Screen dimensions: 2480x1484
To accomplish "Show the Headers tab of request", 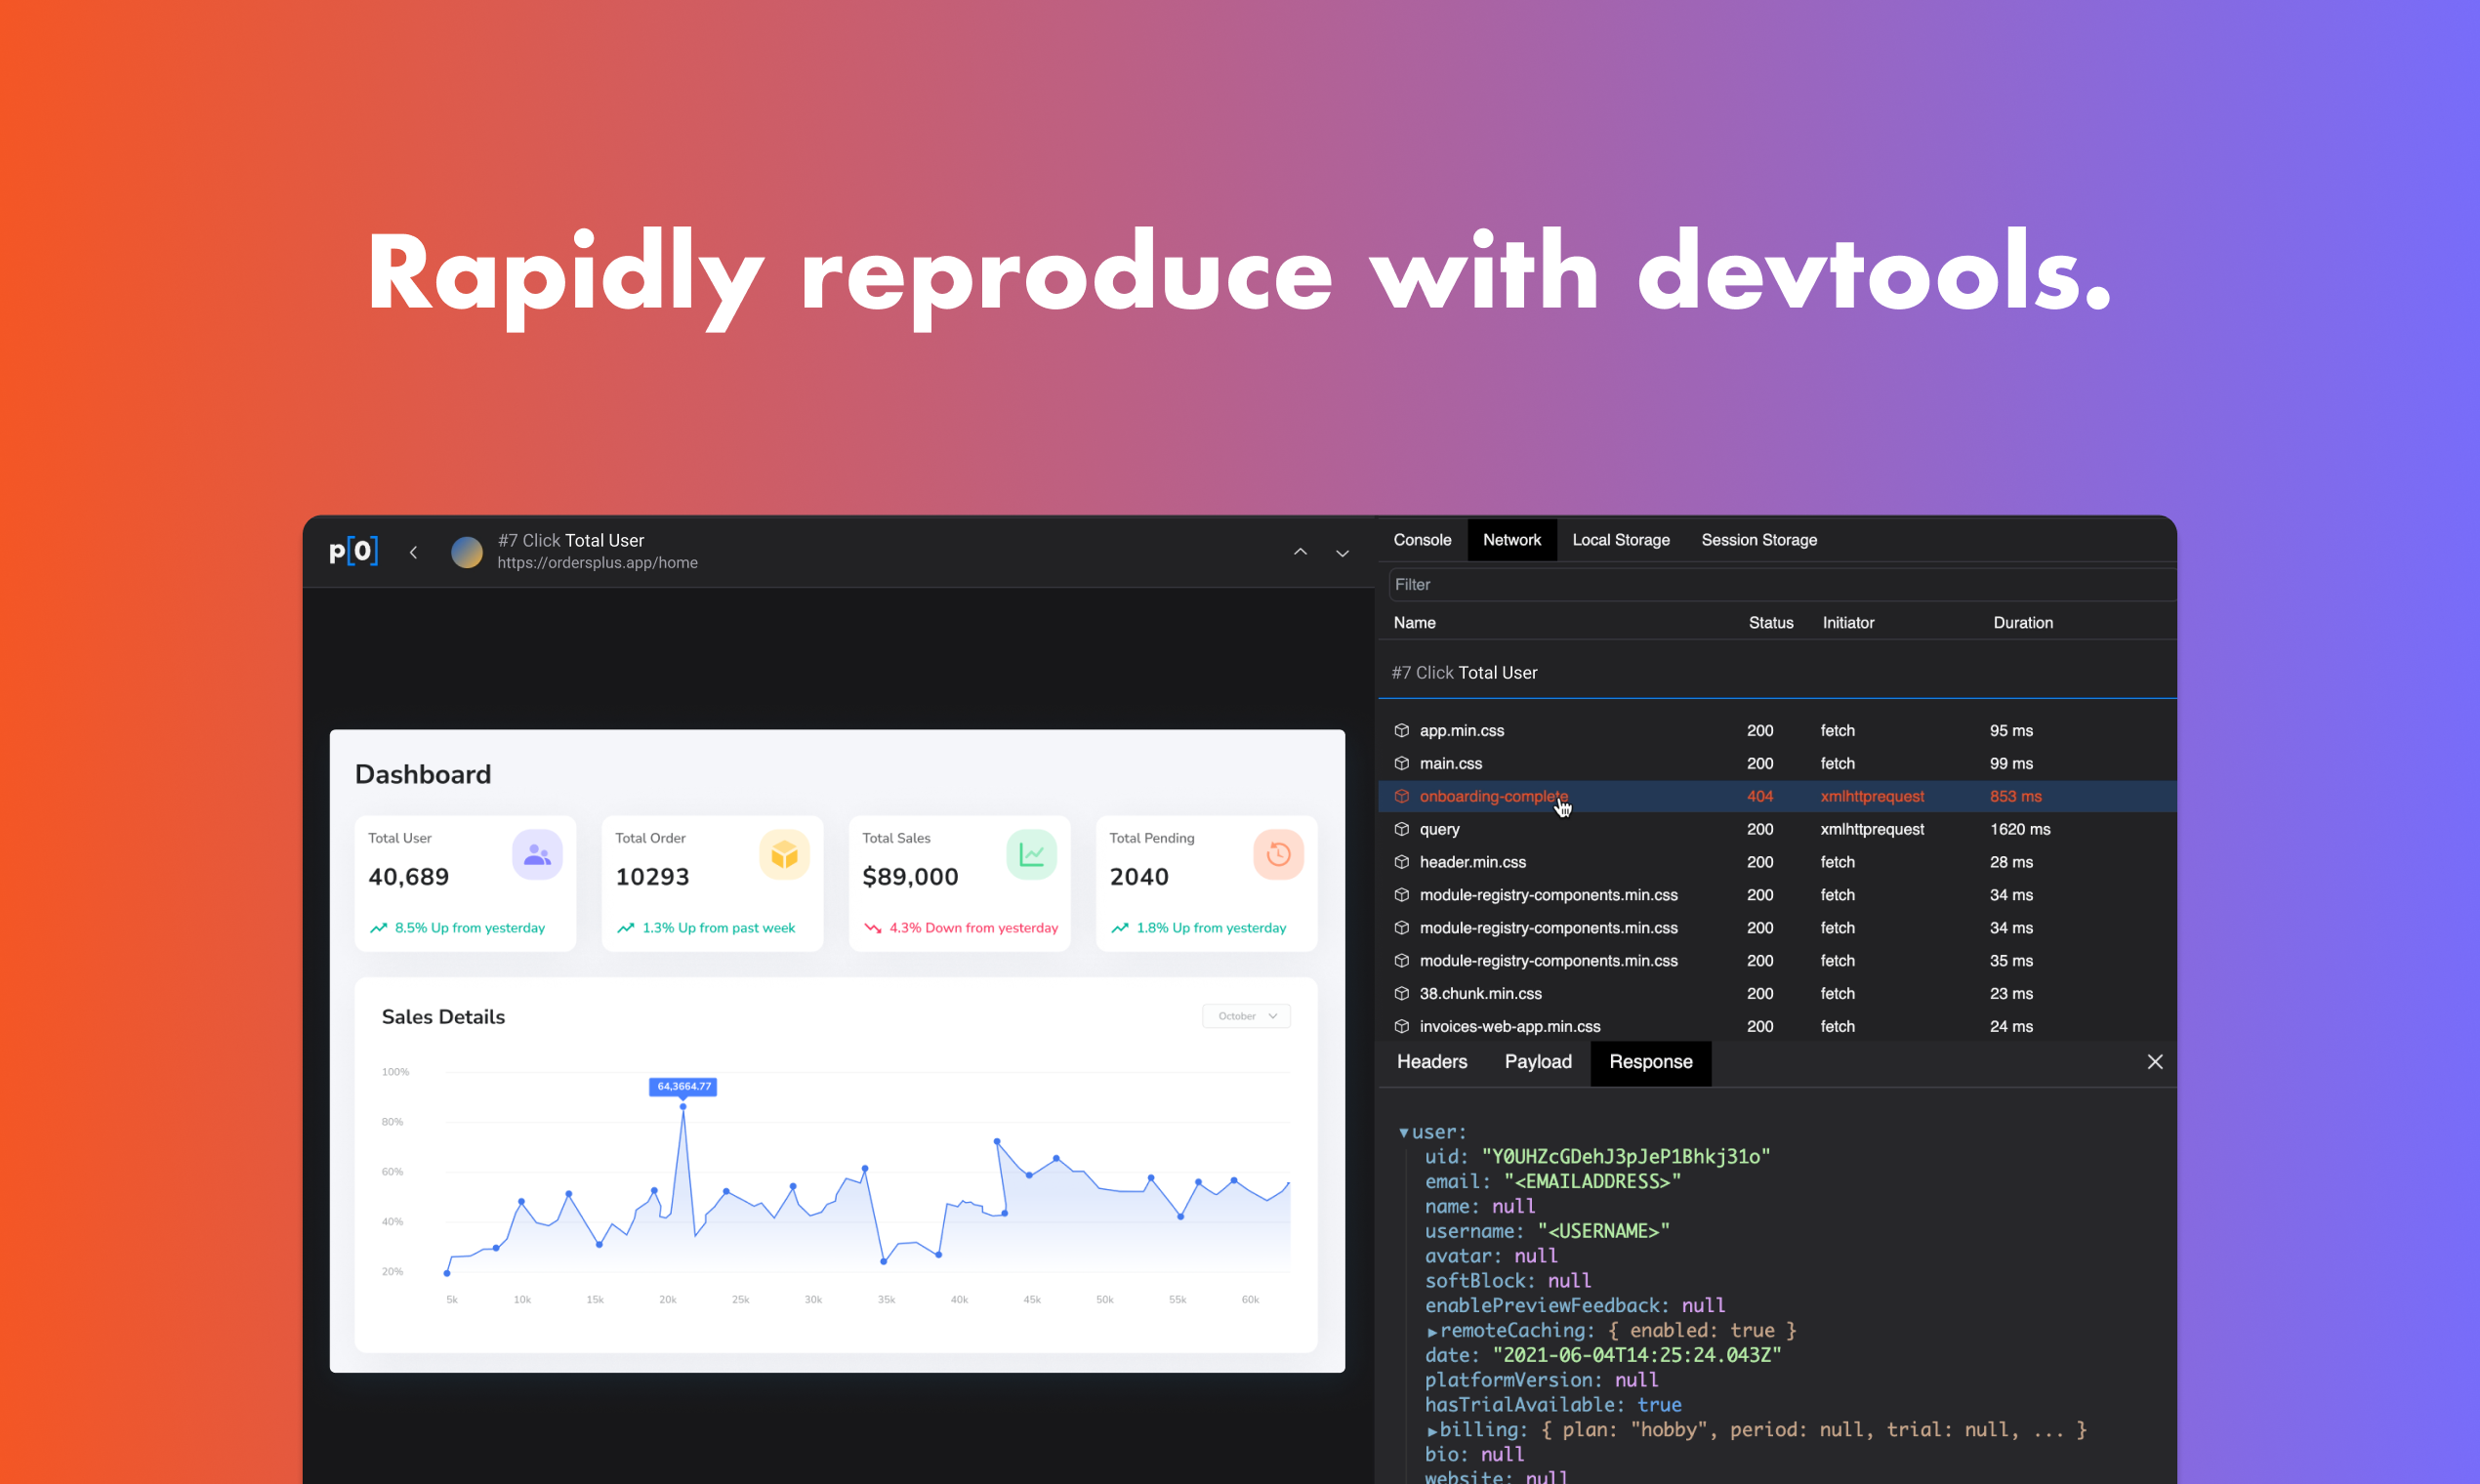I will coord(1431,1062).
